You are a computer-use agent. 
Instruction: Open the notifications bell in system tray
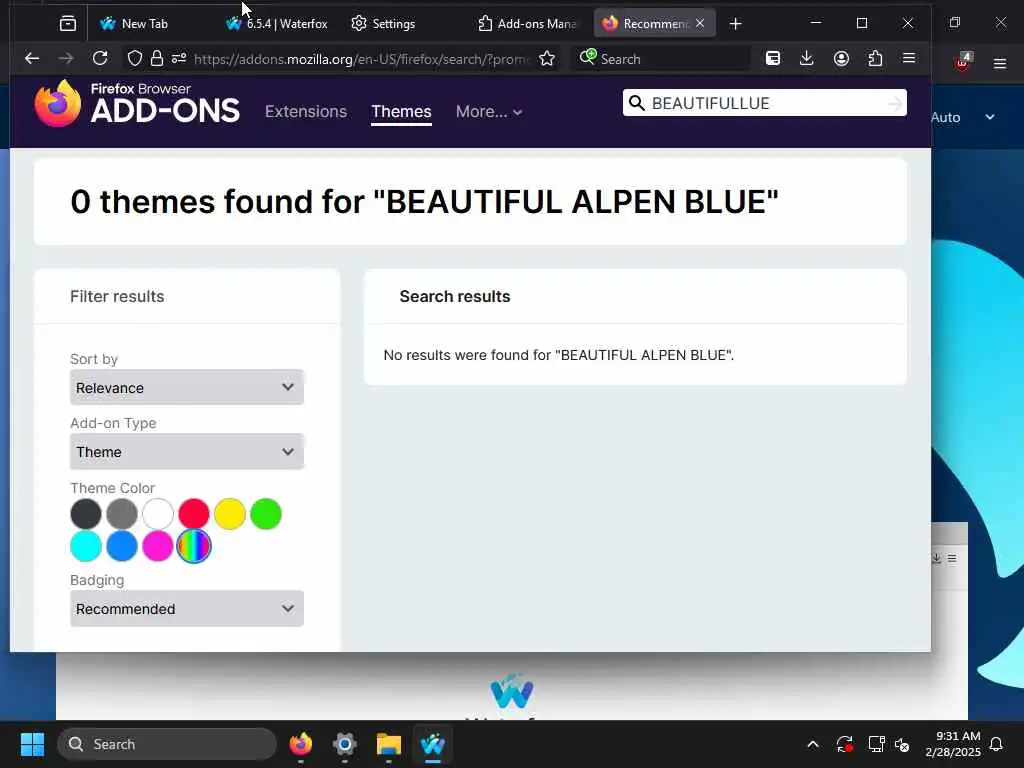point(997,744)
